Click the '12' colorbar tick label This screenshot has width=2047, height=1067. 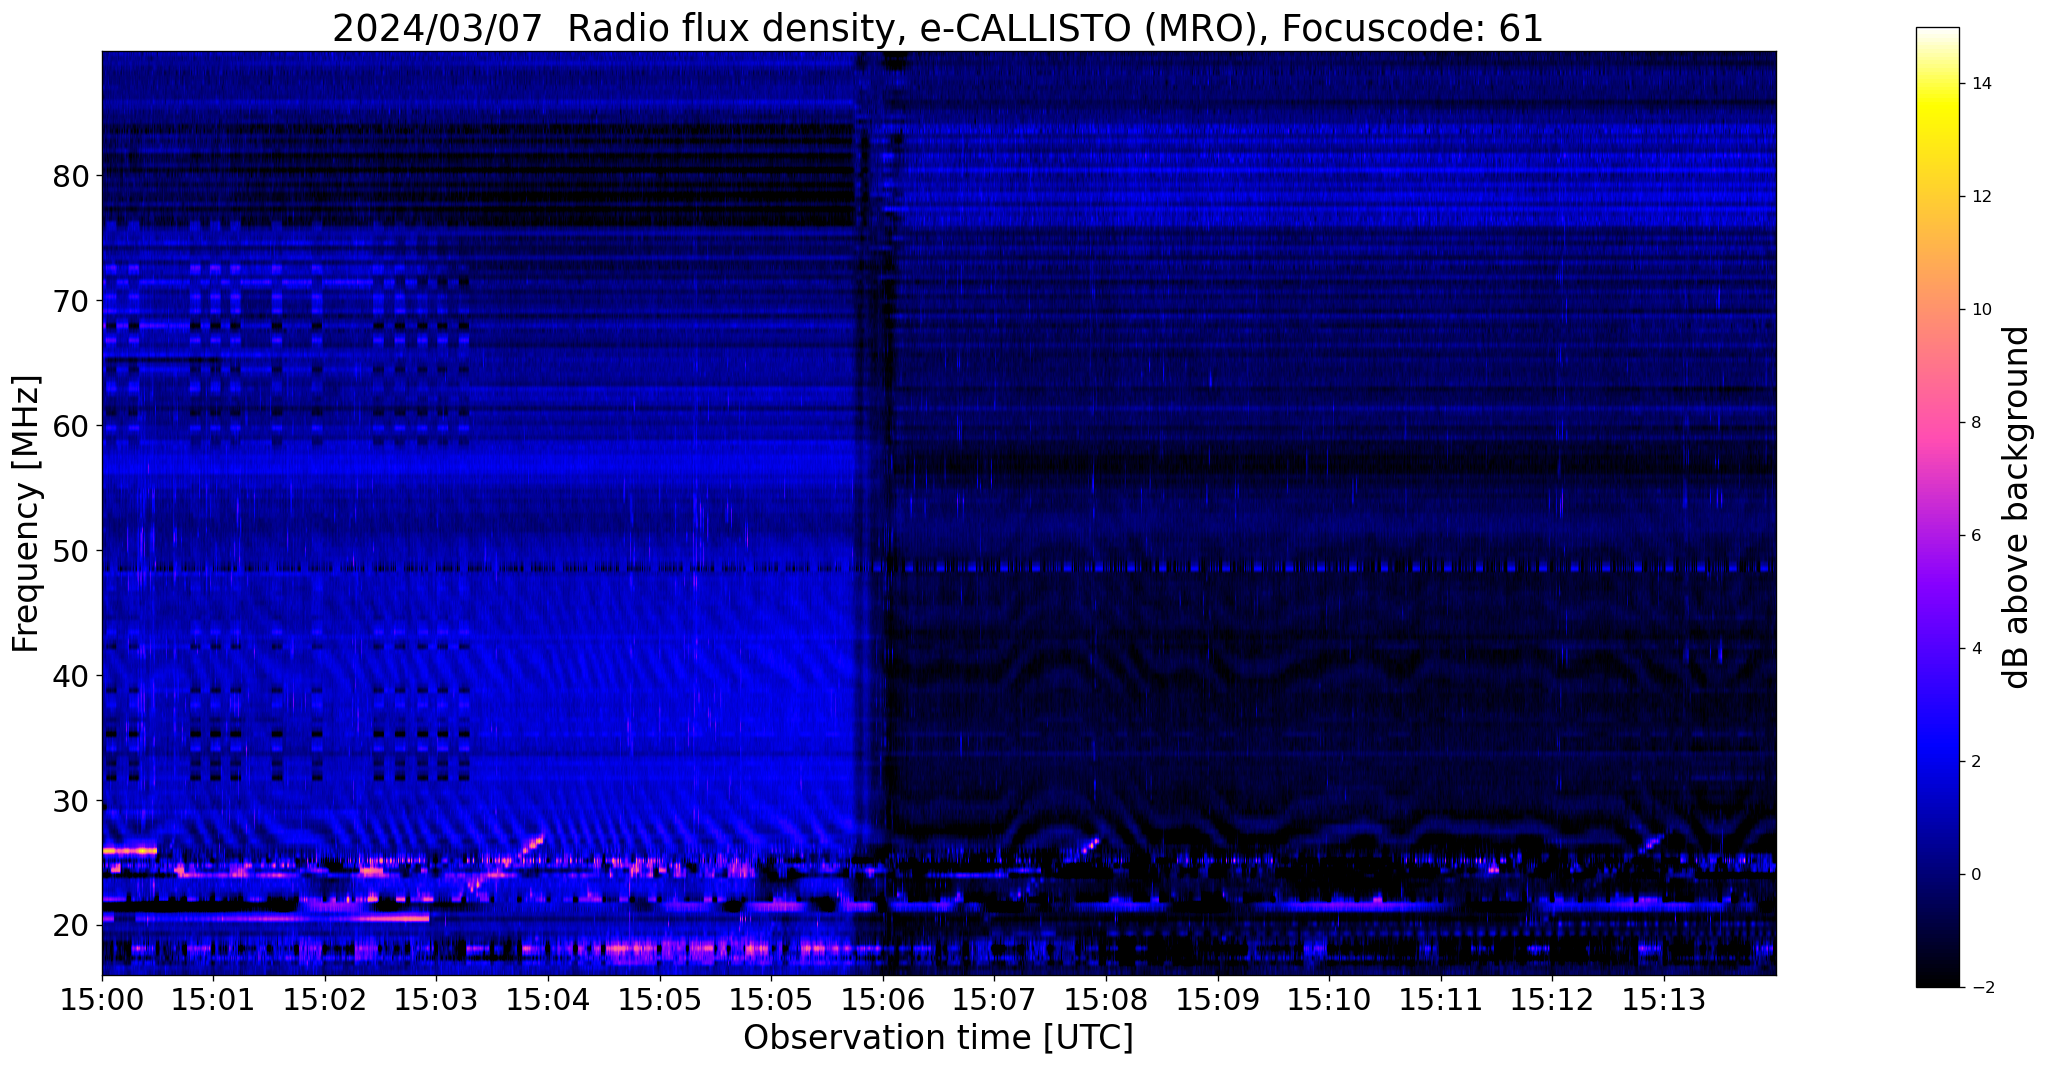(1980, 197)
